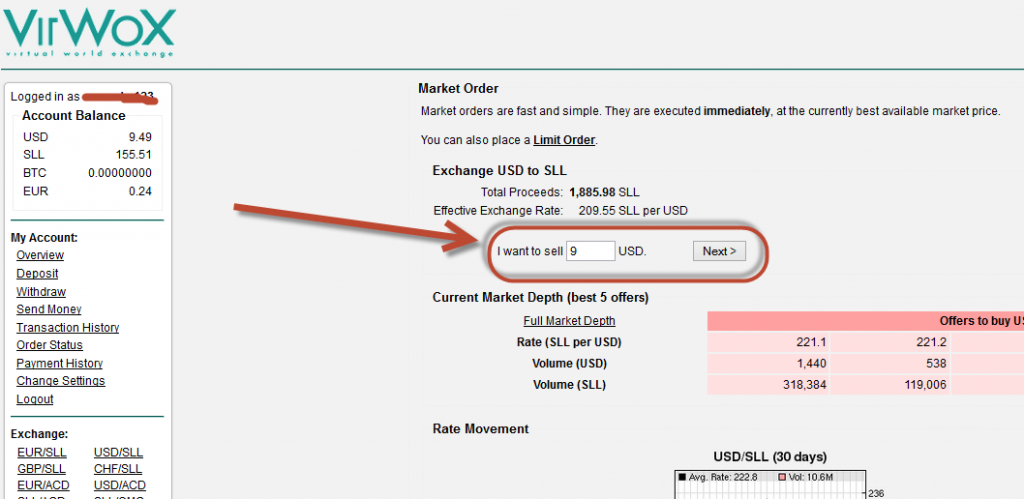Screen dimensions: 1024x499
Task: Click the EUR balance value 0.24
Action: [140, 191]
